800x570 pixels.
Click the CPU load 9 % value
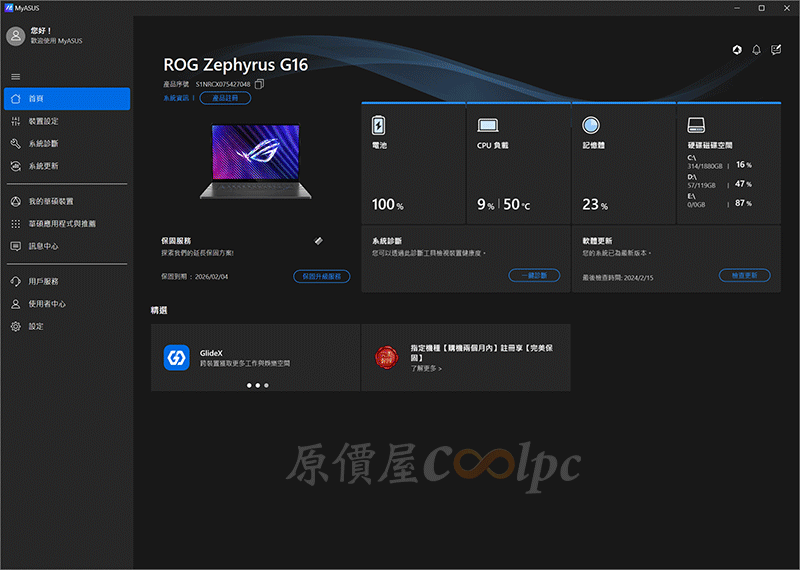point(486,204)
